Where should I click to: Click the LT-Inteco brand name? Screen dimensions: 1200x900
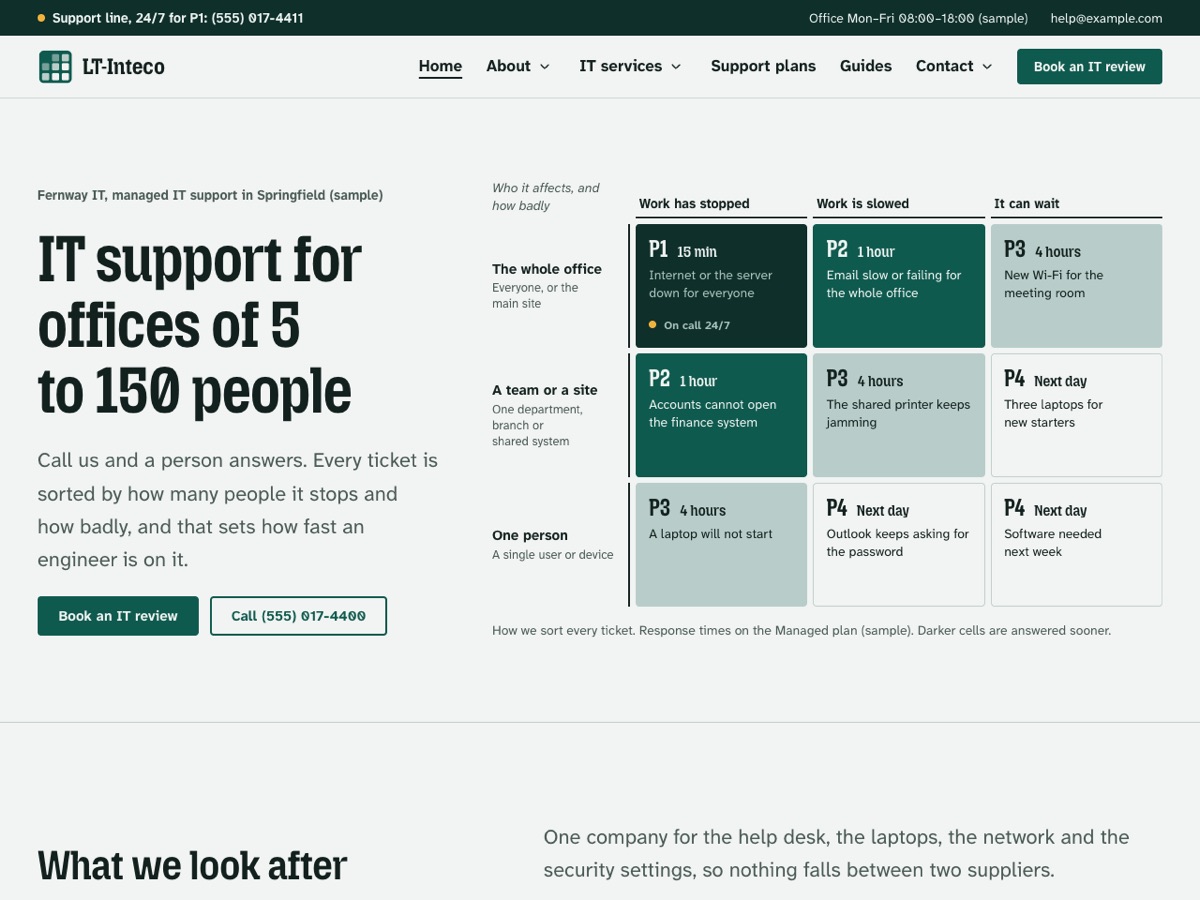pyautogui.click(x=124, y=67)
